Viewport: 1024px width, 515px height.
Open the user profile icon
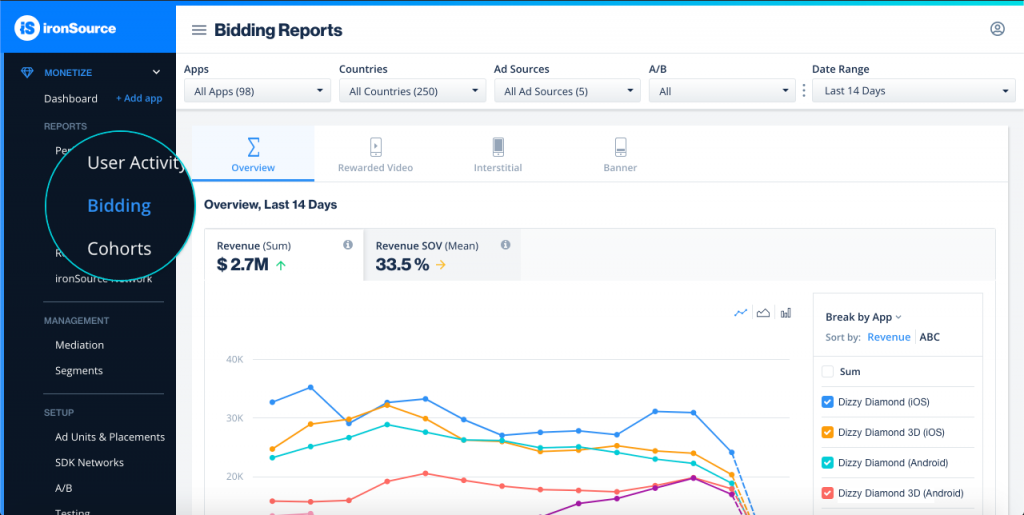pos(997,29)
